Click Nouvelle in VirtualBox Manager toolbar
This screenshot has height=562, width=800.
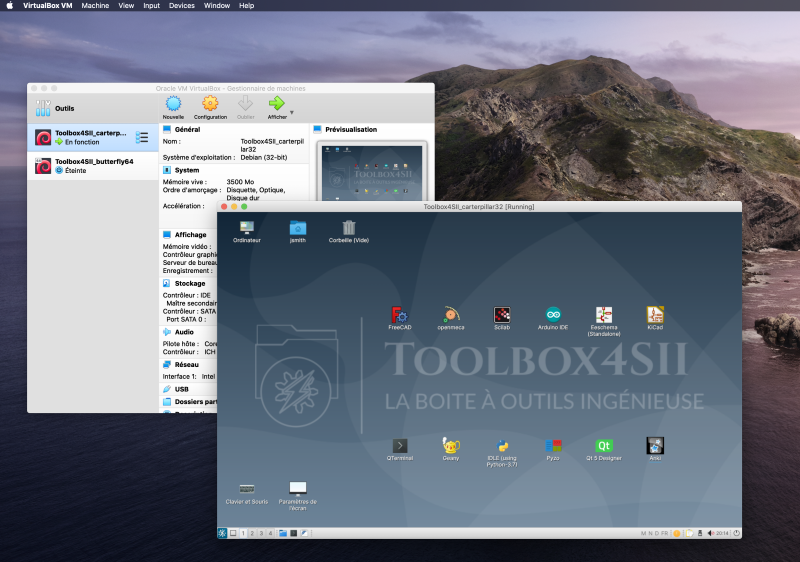[x=173, y=108]
